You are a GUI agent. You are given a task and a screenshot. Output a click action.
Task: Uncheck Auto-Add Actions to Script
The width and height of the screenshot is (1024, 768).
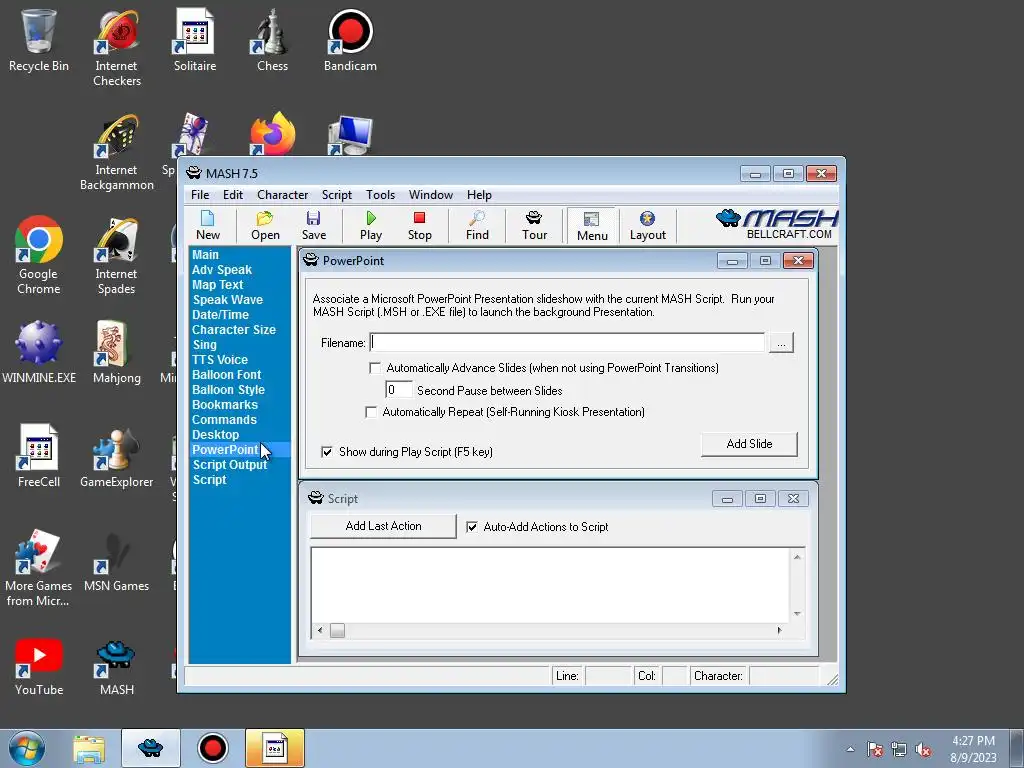click(472, 527)
